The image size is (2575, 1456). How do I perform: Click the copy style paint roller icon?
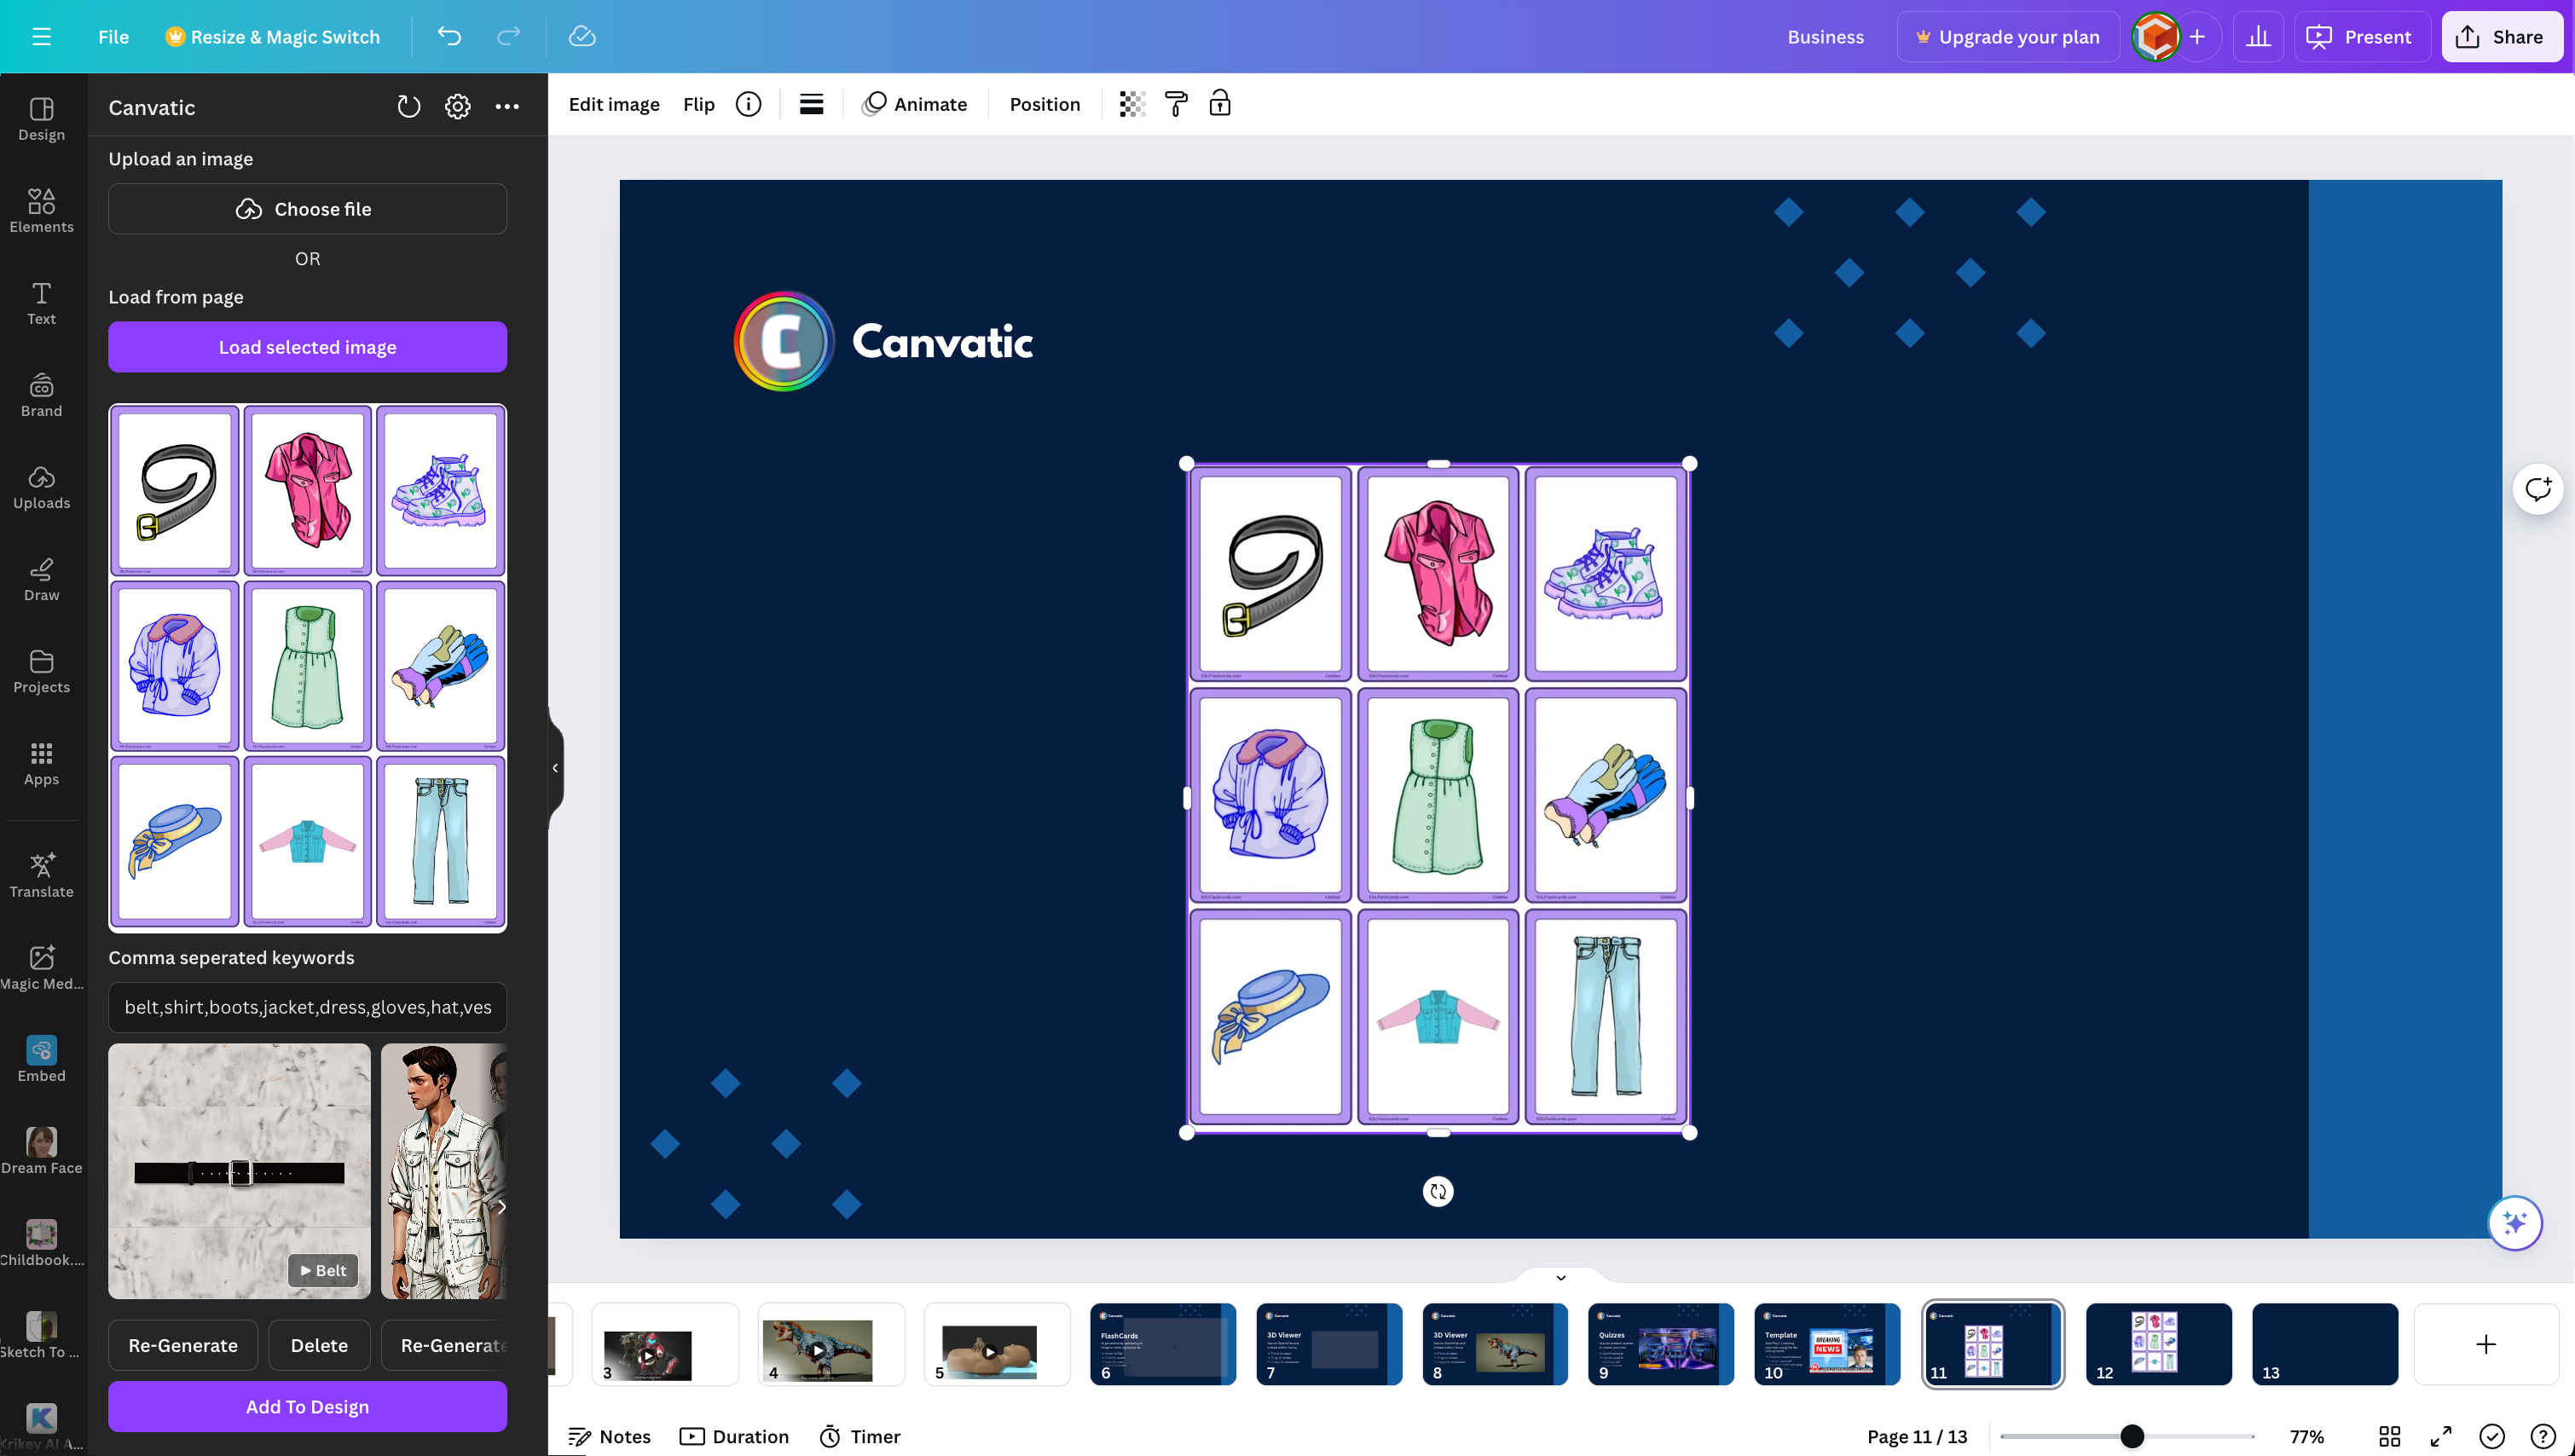click(1176, 104)
